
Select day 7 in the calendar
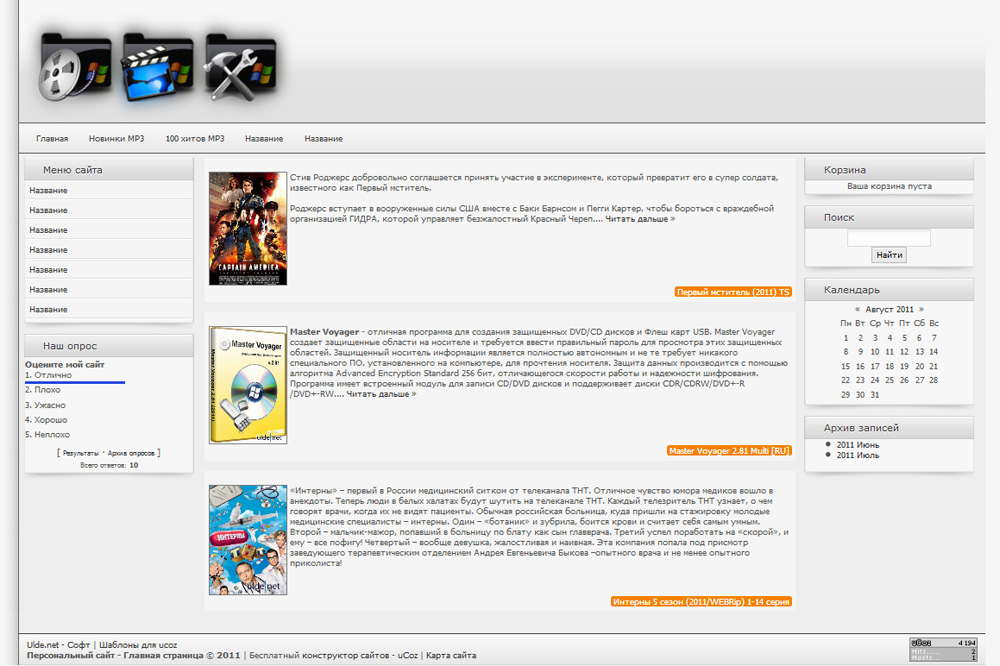click(934, 338)
